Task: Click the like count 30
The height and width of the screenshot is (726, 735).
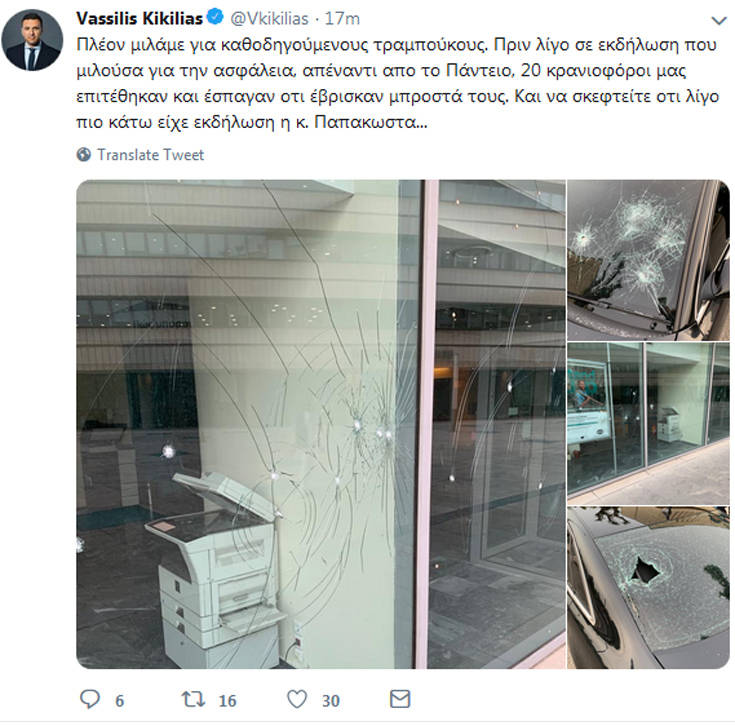Action: [330, 701]
